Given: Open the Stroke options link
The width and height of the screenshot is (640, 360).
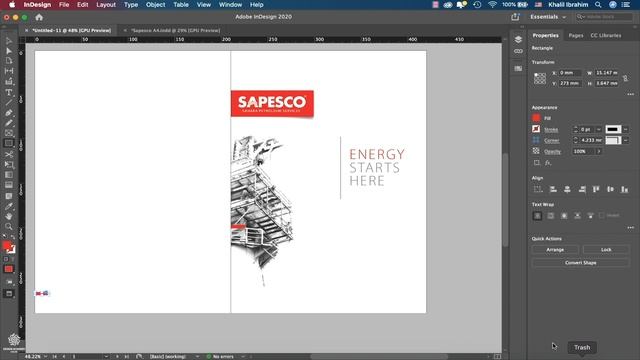Looking at the screenshot, I should coord(551,130).
